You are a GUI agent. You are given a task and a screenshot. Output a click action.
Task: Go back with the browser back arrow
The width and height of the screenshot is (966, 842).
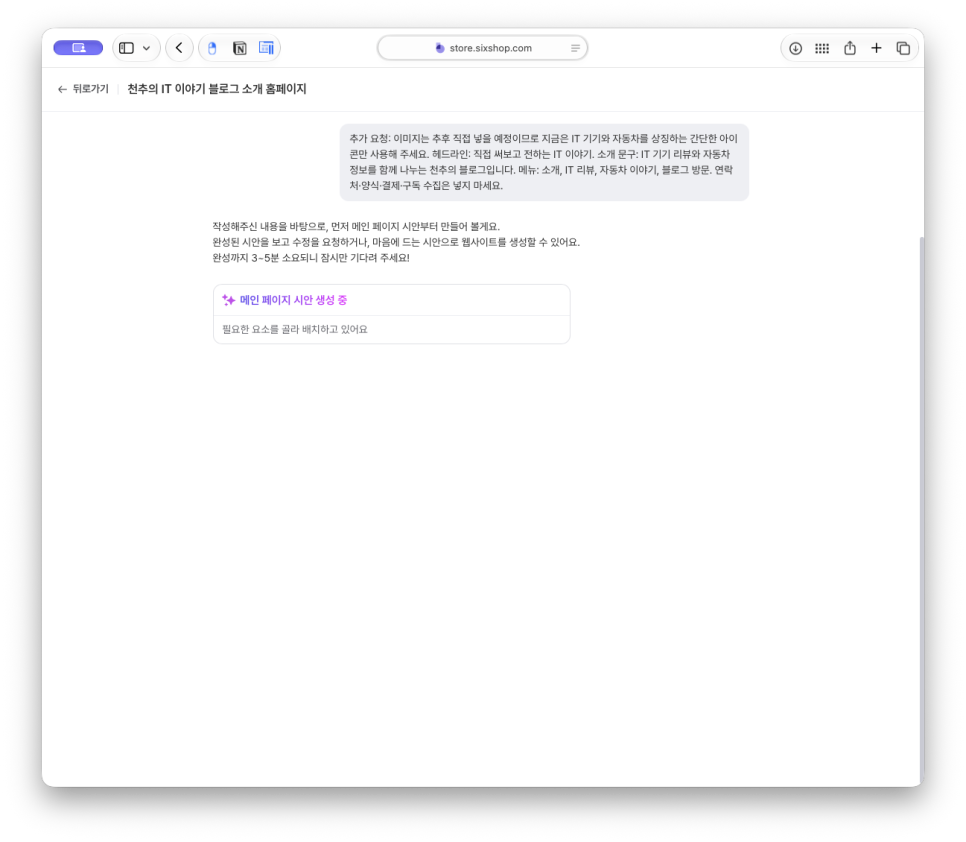coord(179,48)
